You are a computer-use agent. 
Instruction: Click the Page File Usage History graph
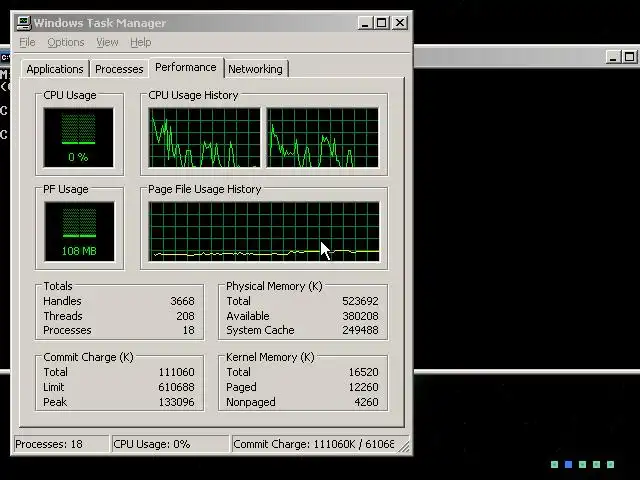pyautogui.click(x=264, y=231)
